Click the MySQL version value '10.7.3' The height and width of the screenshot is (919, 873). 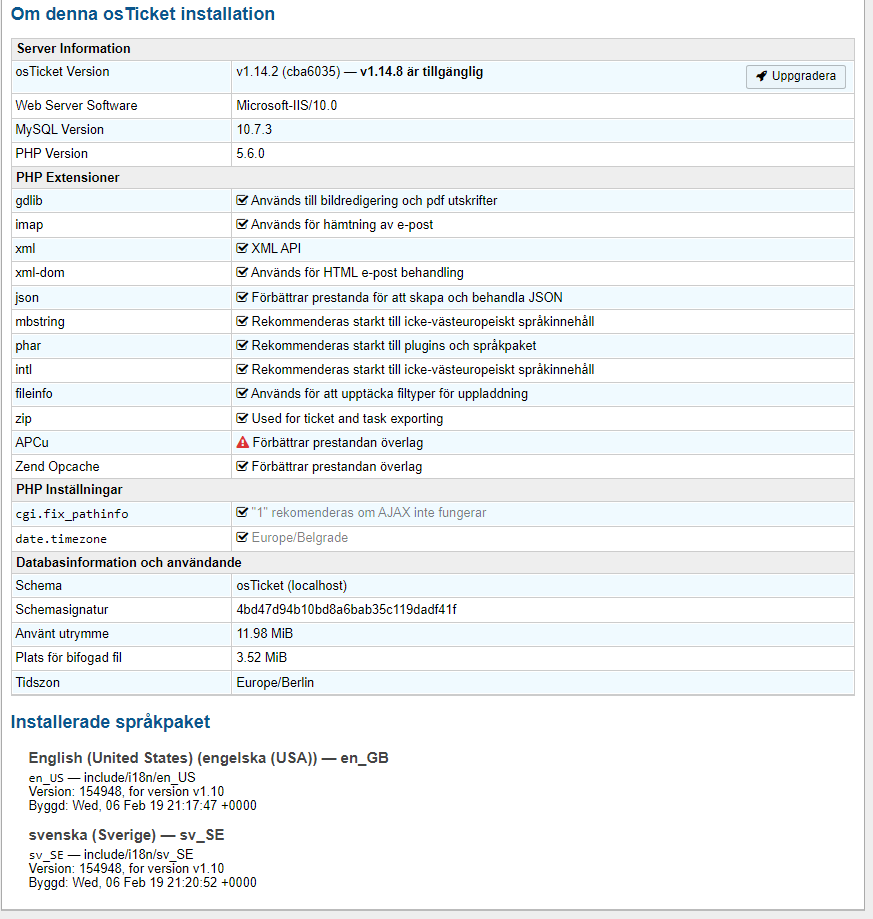coord(254,130)
